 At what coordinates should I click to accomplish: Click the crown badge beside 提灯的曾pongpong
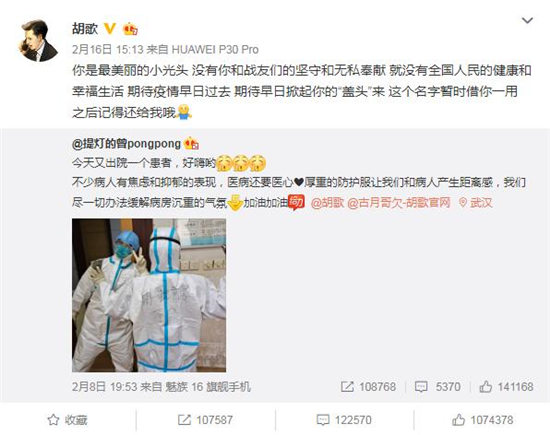pos(191,143)
